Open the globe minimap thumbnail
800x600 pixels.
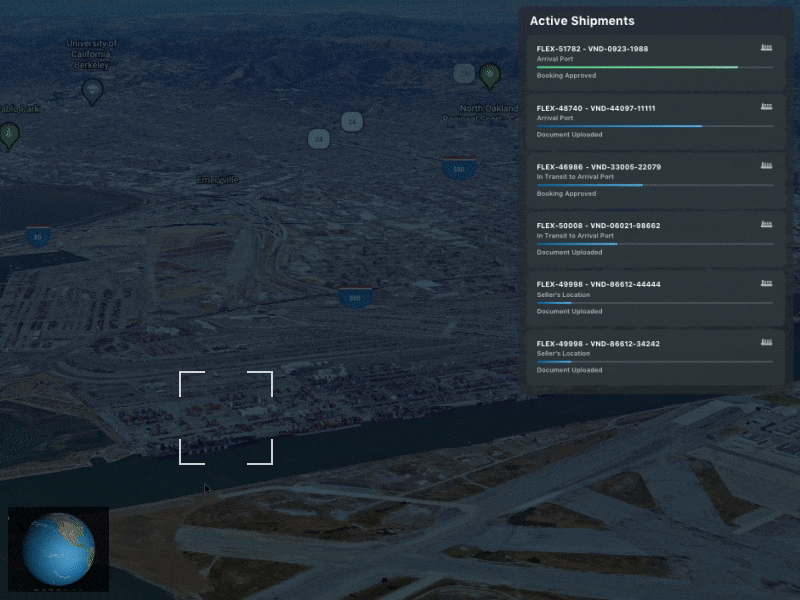(59, 549)
